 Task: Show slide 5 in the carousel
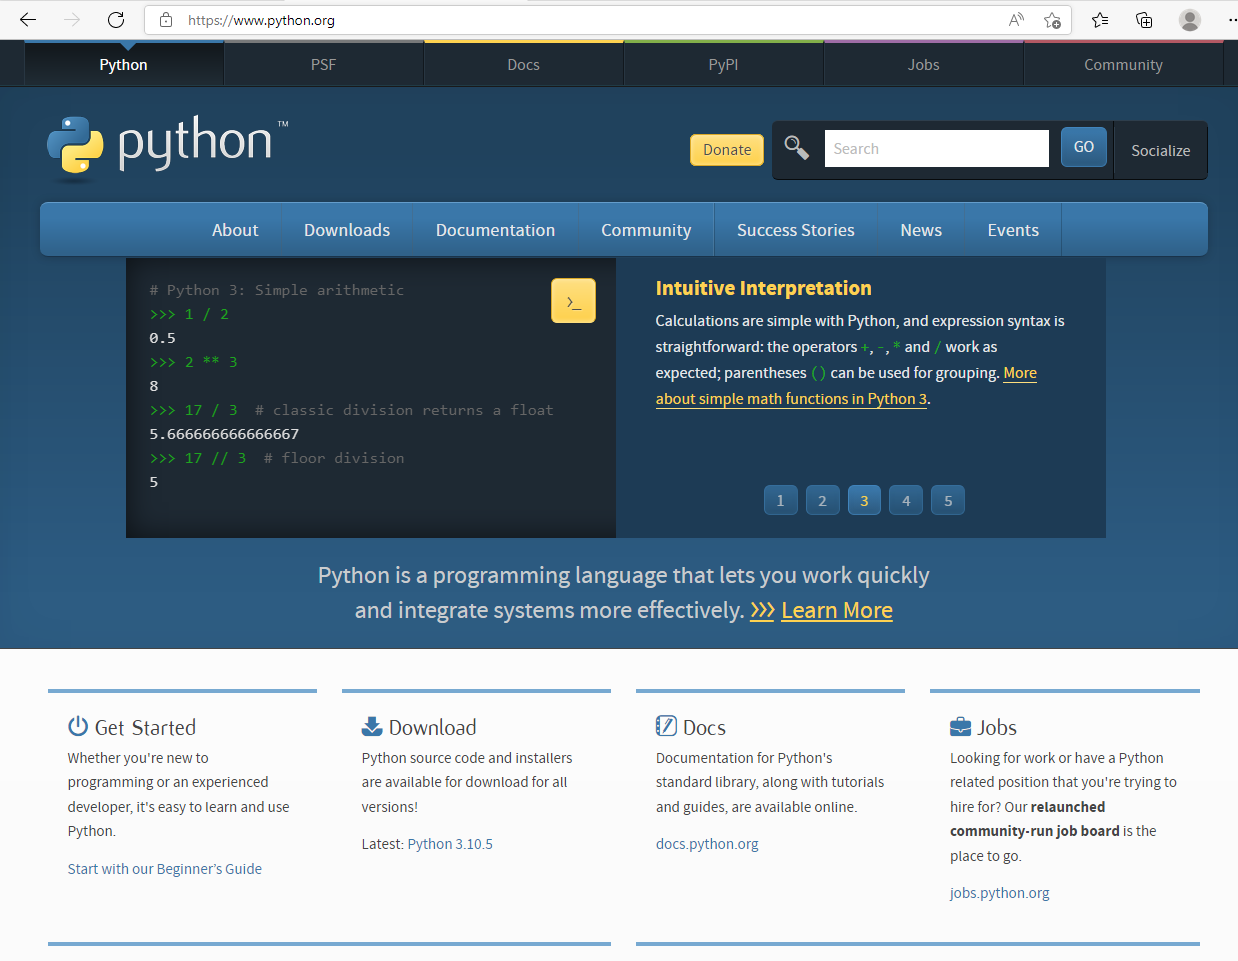[948, 501]
